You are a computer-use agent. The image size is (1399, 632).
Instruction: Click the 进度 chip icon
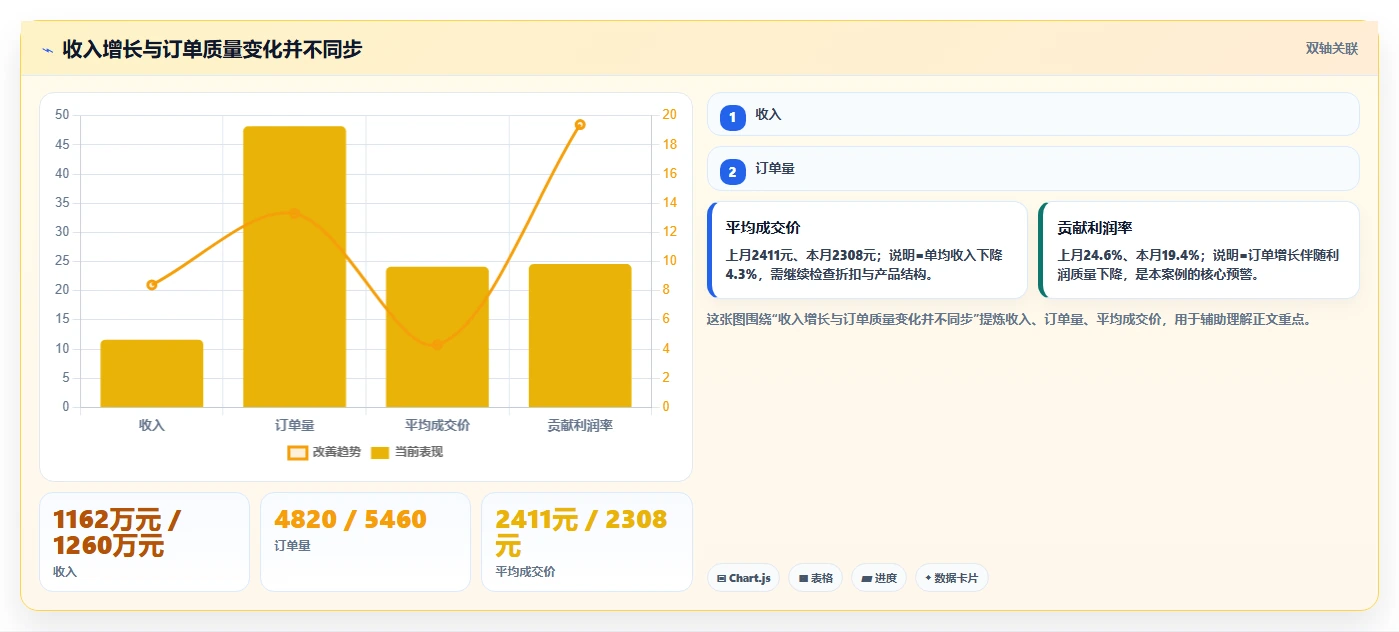click(x=867, y=579)
